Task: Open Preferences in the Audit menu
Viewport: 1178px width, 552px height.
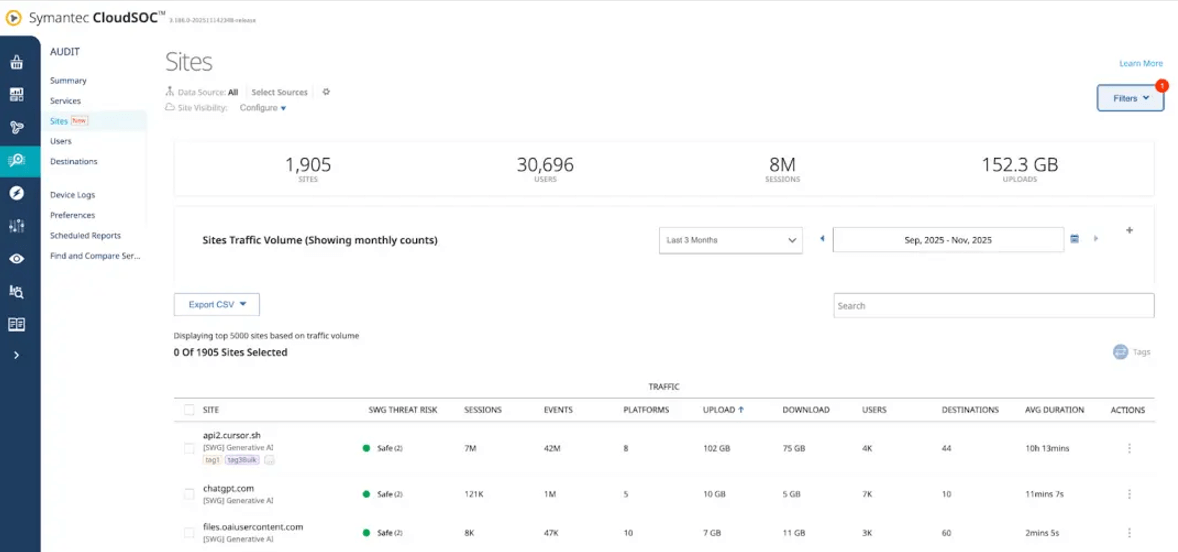Action: 72,215
